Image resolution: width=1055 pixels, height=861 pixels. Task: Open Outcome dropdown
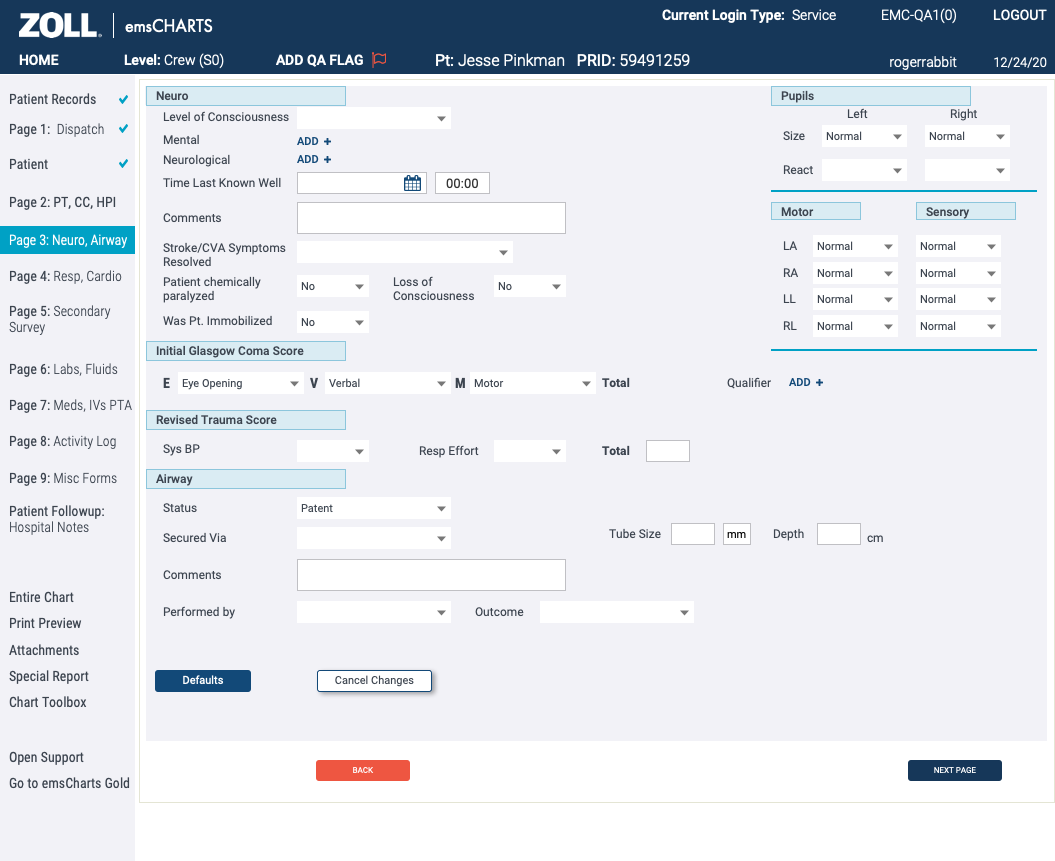click(616, 612)
